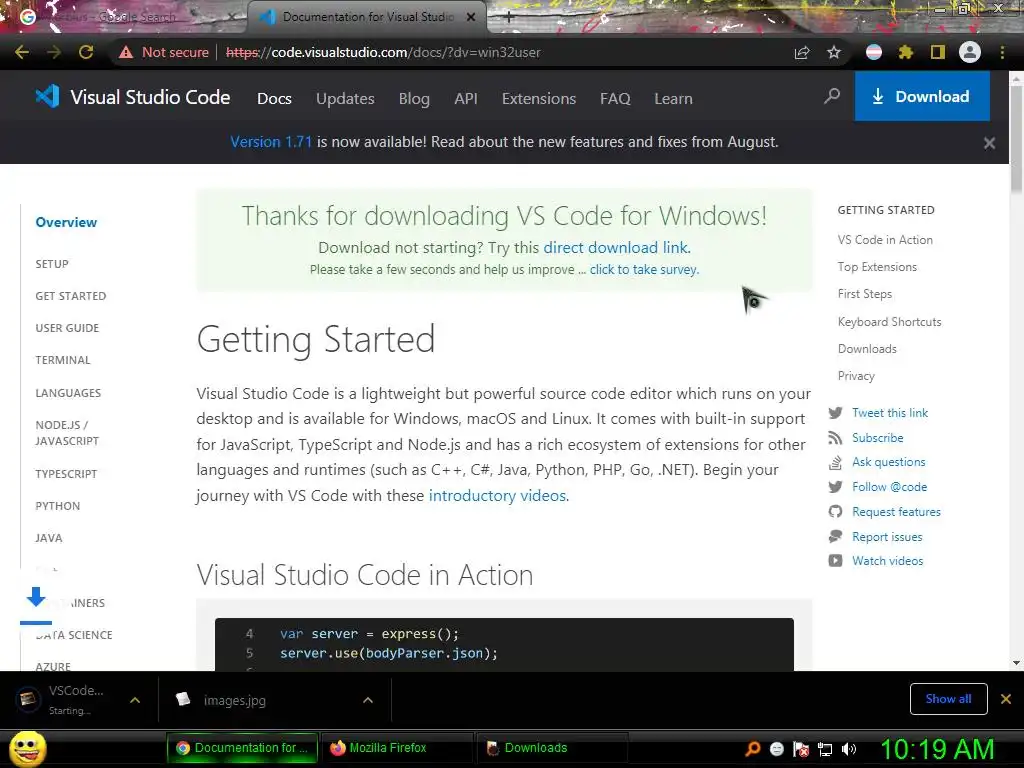Click the scrollbar down arrow
Screen dimensions: 1024x768
pos(1016,663)
